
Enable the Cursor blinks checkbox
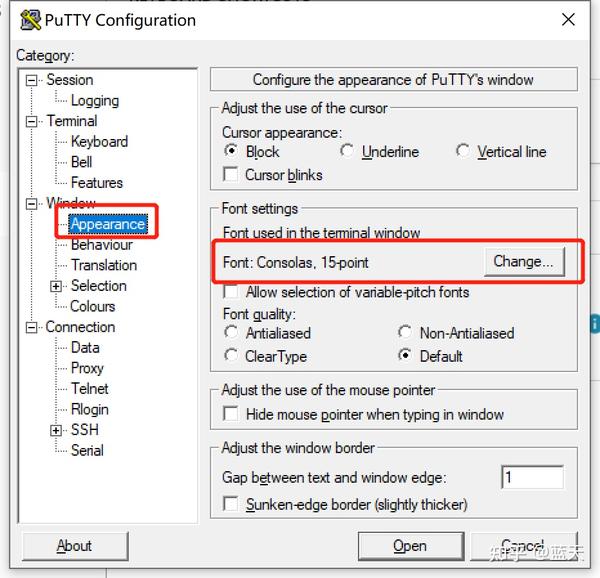230,174
